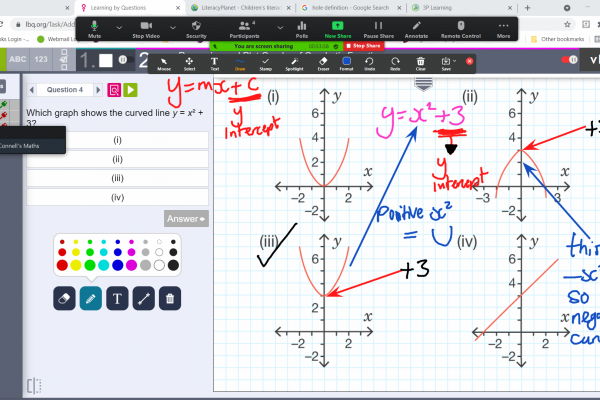This screenshot has height=400, width=600.
Task: Click the Undo annotation button
Action: [370, 65]
